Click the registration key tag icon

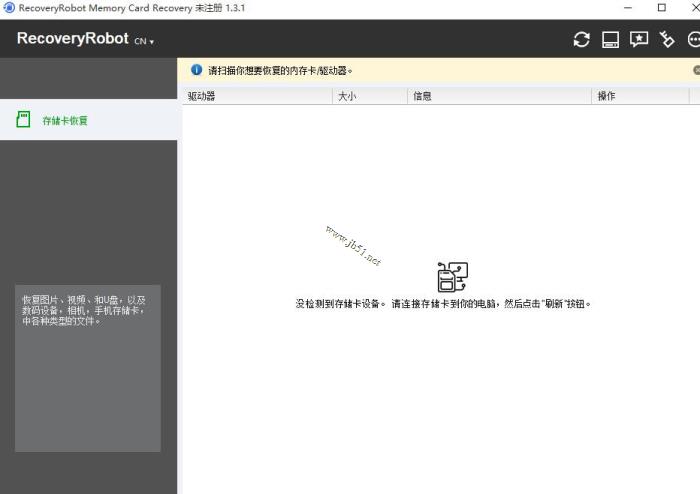point(667,39)
